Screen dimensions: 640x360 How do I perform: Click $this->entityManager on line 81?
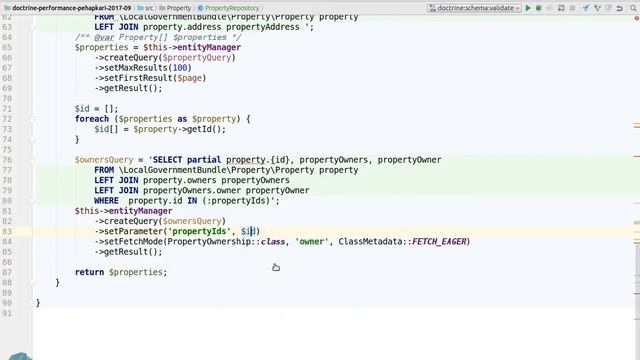(x=123, y=211)
